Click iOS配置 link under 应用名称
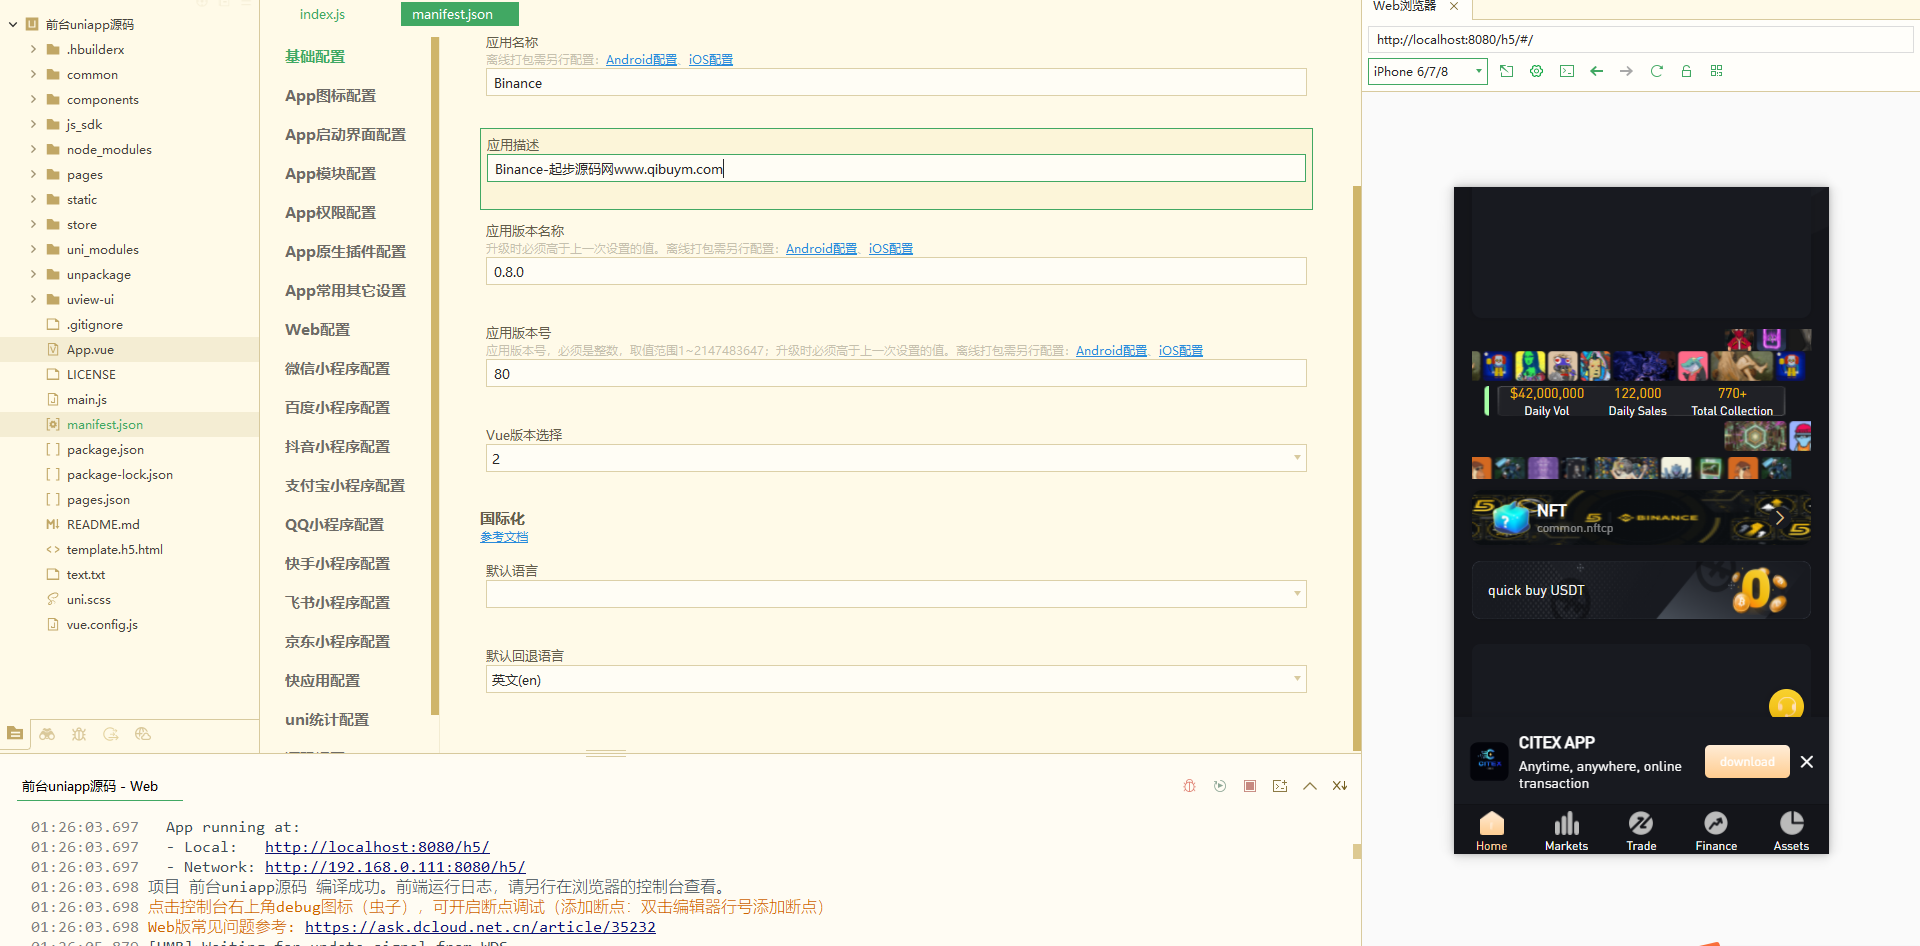 (711, 60)
